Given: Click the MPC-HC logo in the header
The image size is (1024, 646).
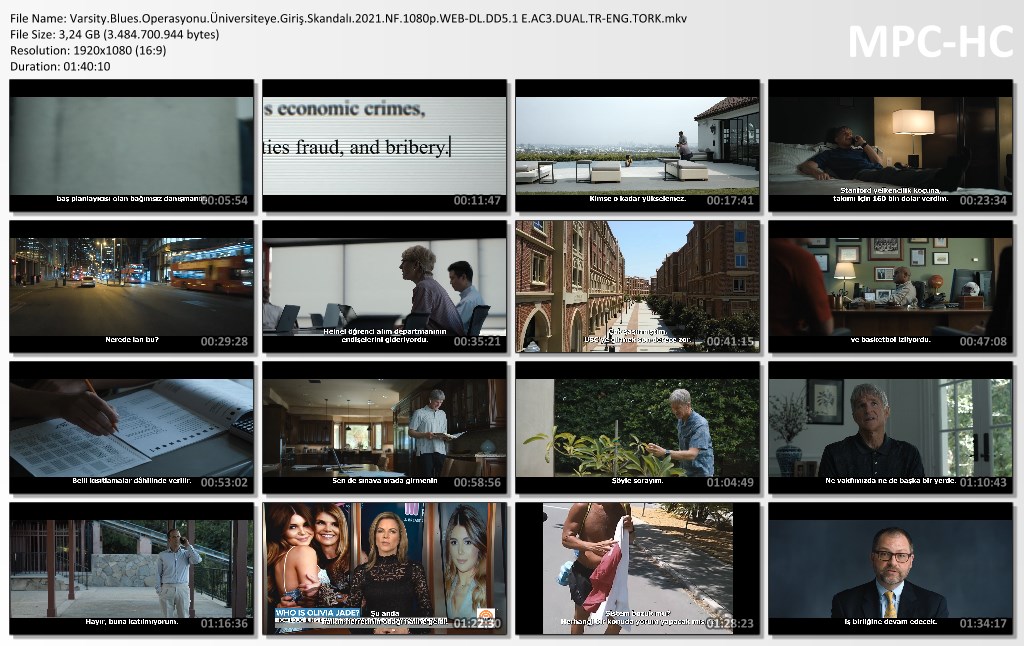Looking at the screenshot, I should point(929,41).
